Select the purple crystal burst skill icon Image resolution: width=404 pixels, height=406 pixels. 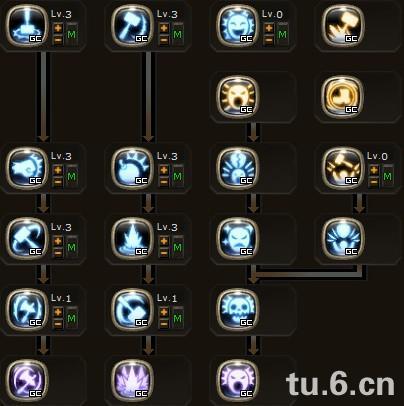pyautogui.click(x=132, y=381)
